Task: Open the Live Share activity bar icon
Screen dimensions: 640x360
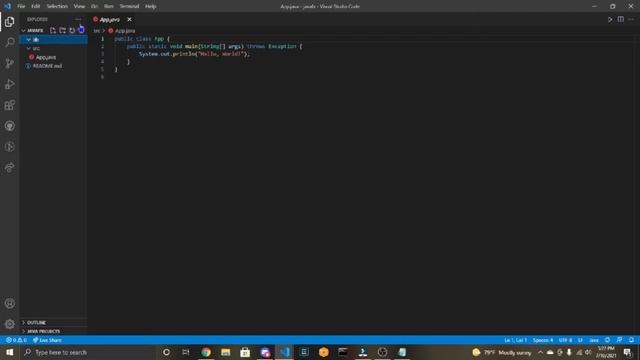Action: (x=9, y=167)
